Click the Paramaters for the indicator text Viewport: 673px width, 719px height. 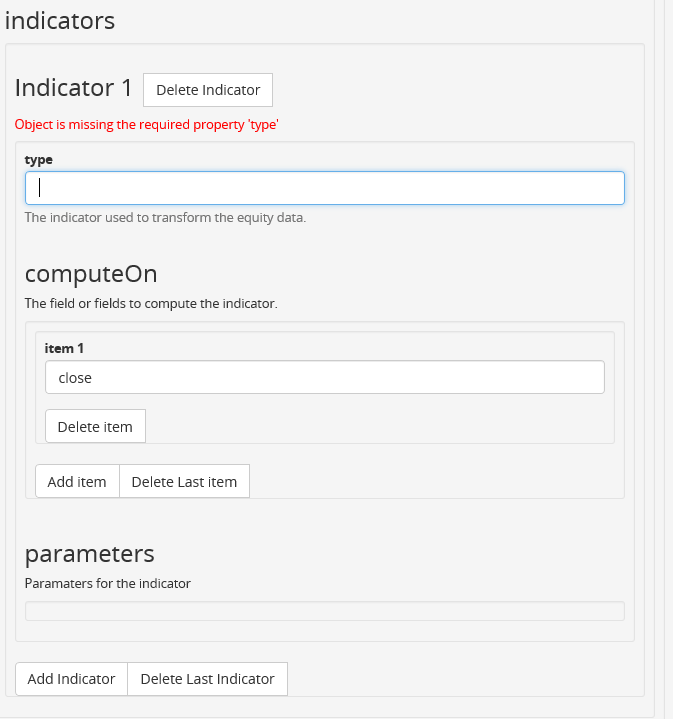108,583
